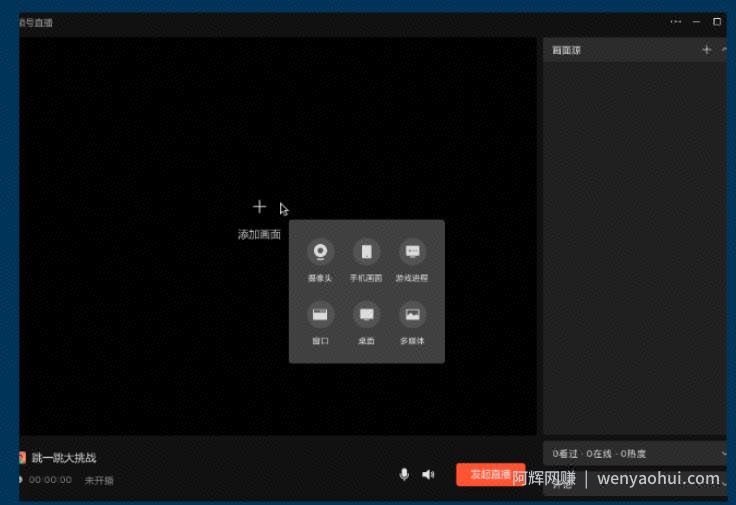
Task: Toggle the speaker audio
Action: click(x=428, y=474)
